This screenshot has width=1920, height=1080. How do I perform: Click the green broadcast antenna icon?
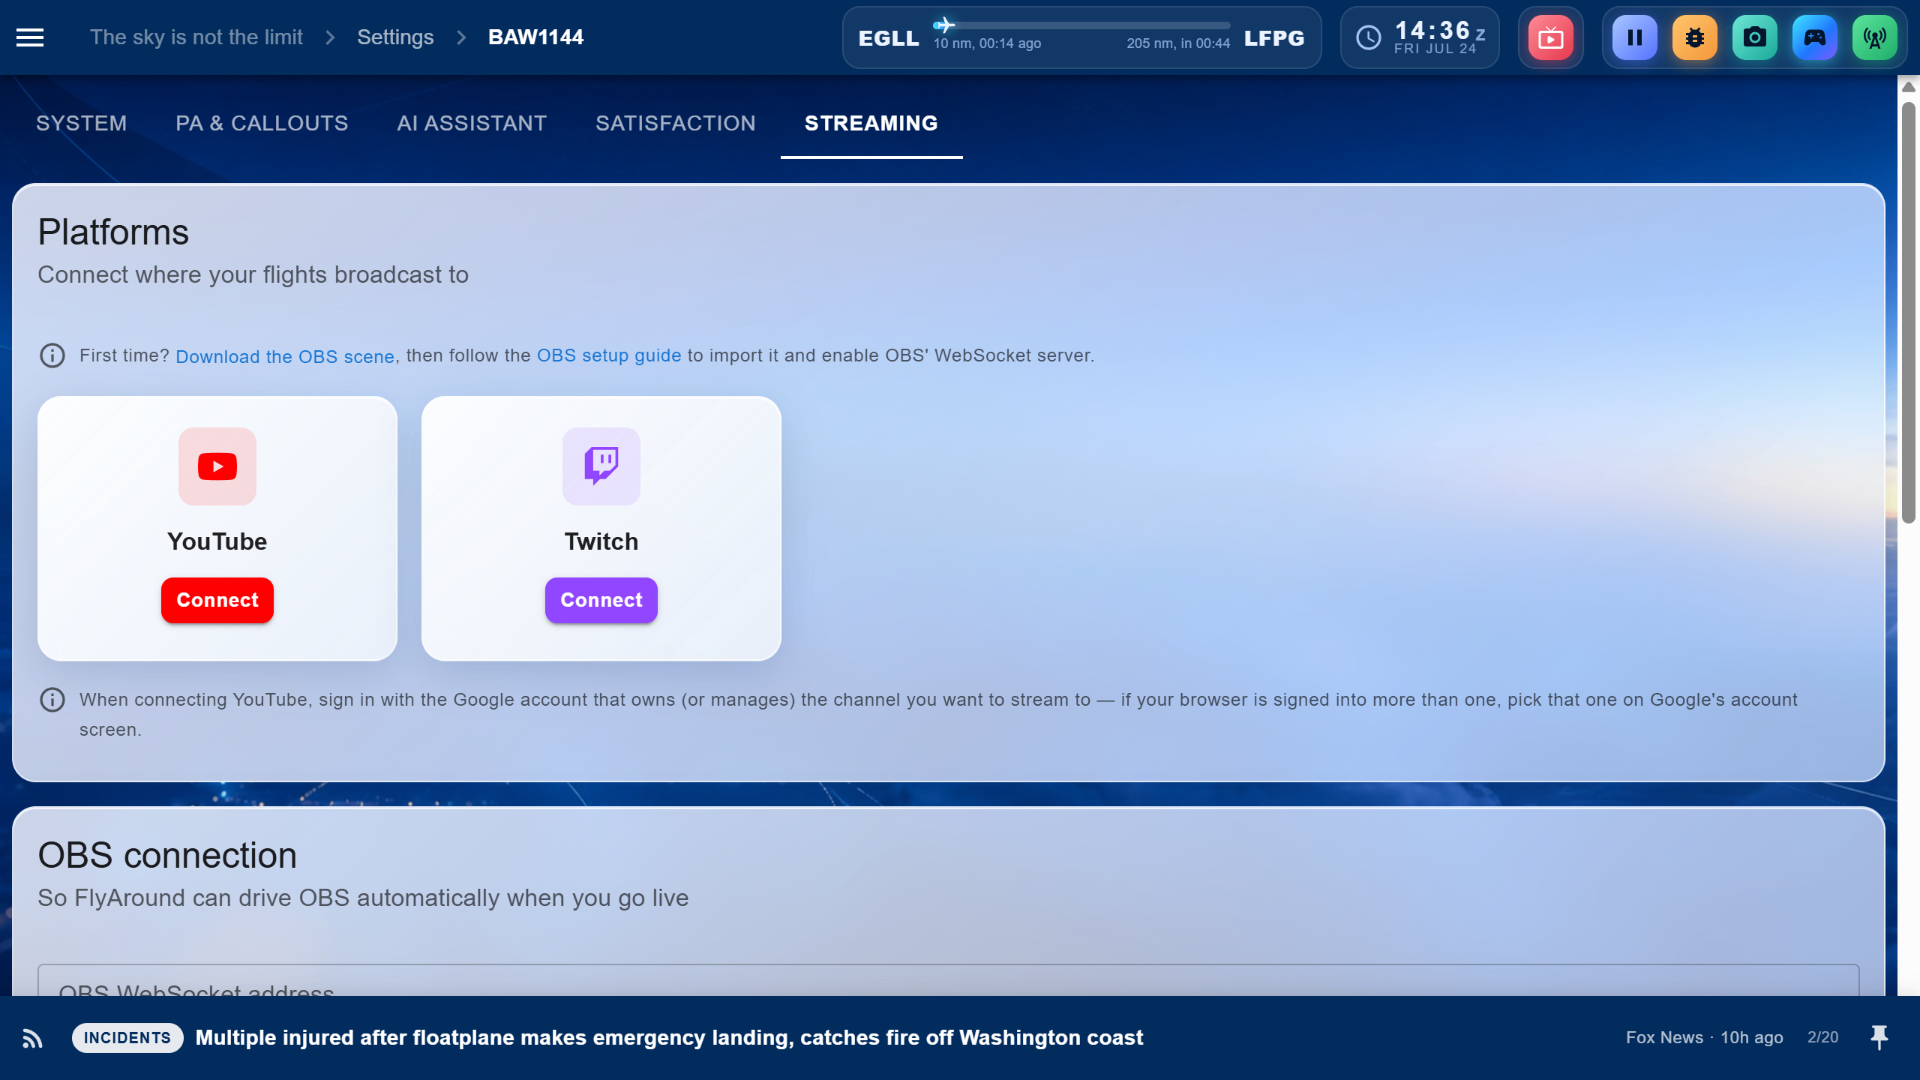click(1875, 38)
